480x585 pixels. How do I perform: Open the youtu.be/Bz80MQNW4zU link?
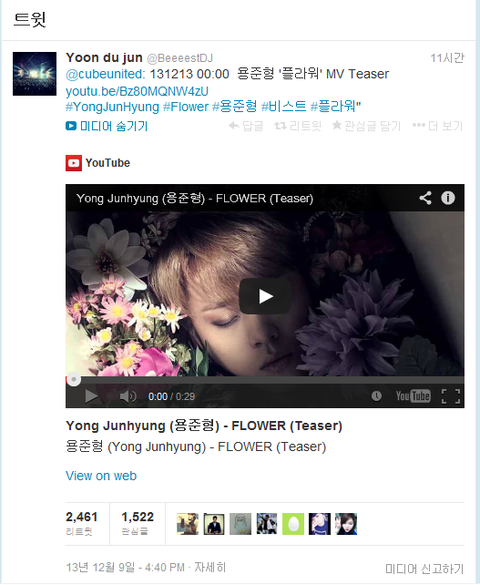(x=137, y=91)
